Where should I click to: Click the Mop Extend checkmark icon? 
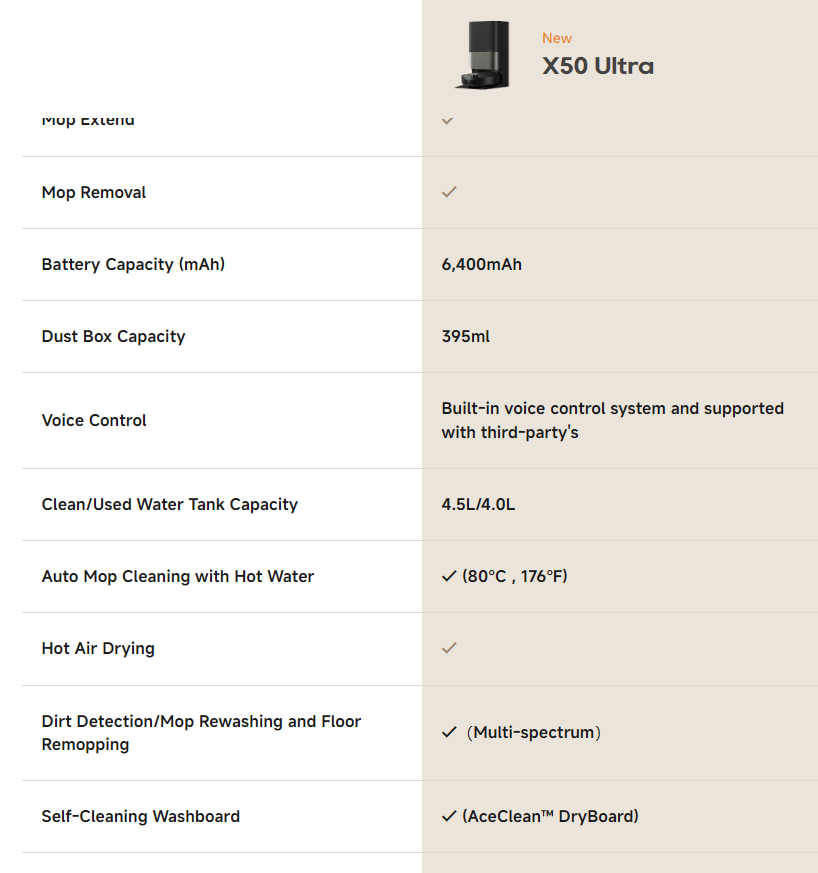[448, 121]
